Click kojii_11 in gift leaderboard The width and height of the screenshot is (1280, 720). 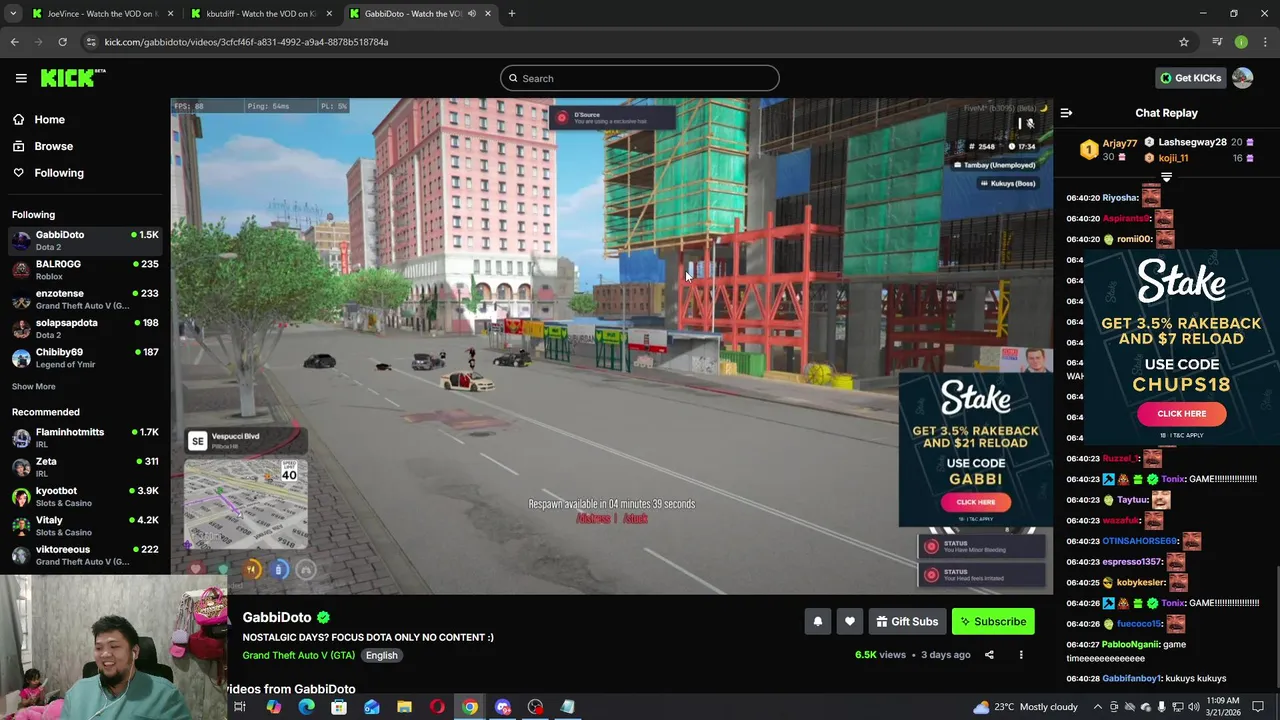(1173, 158)
